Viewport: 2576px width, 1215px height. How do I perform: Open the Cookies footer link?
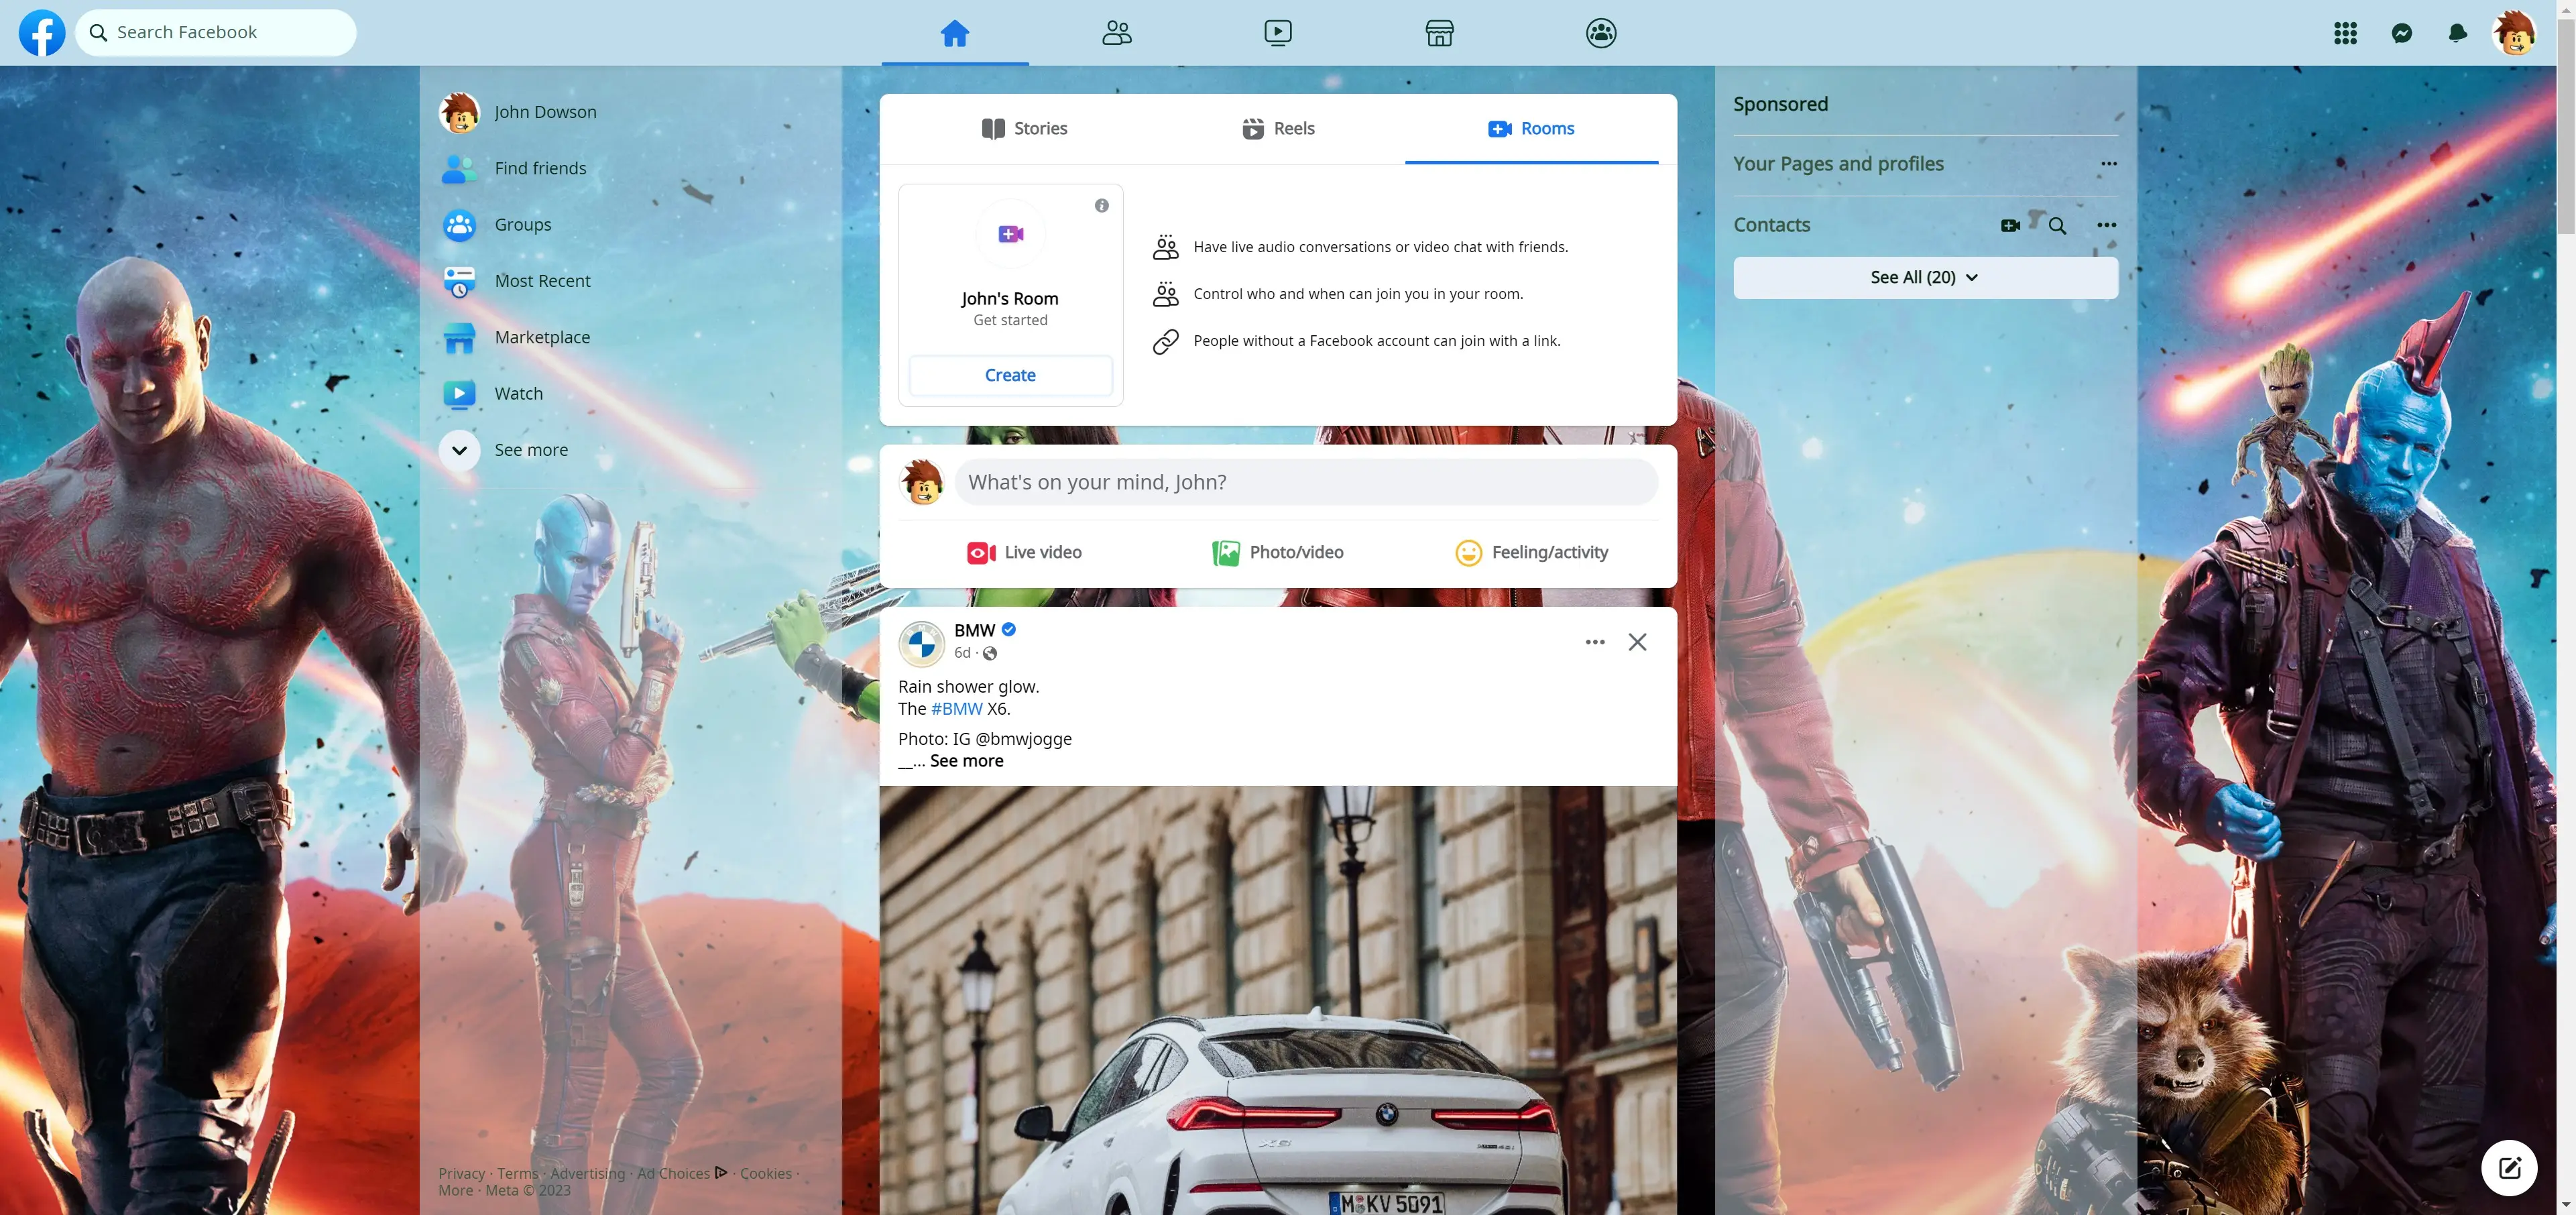point(765,1173)
